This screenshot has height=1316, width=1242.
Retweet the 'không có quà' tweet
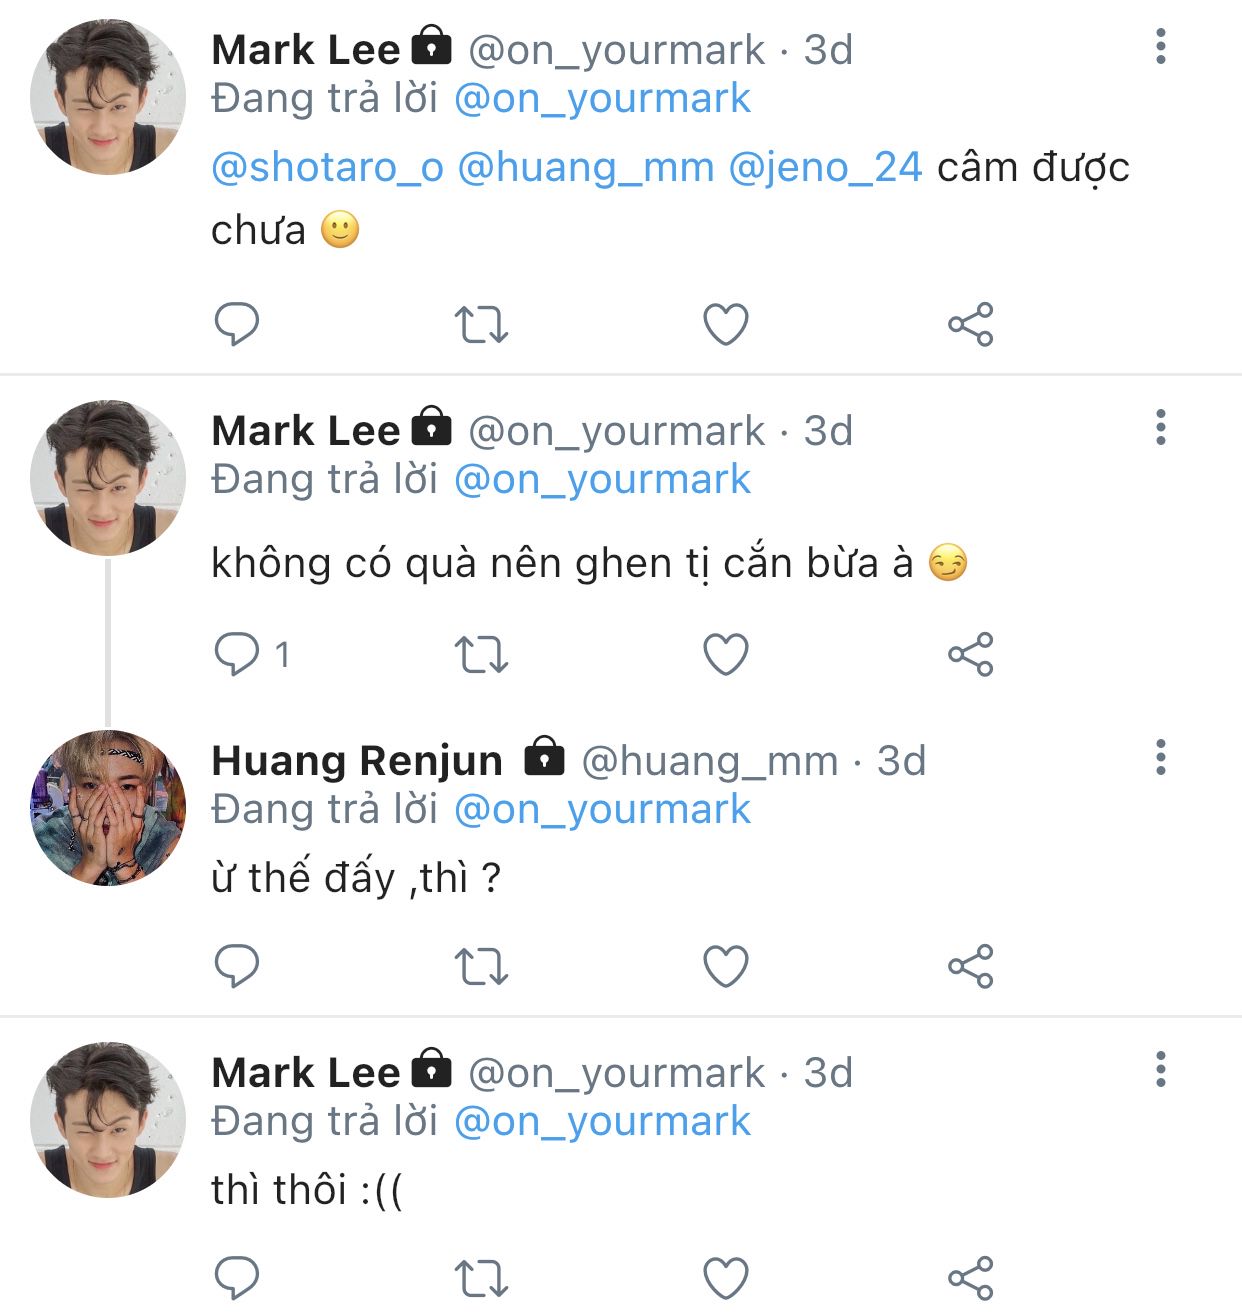(481, 655)
